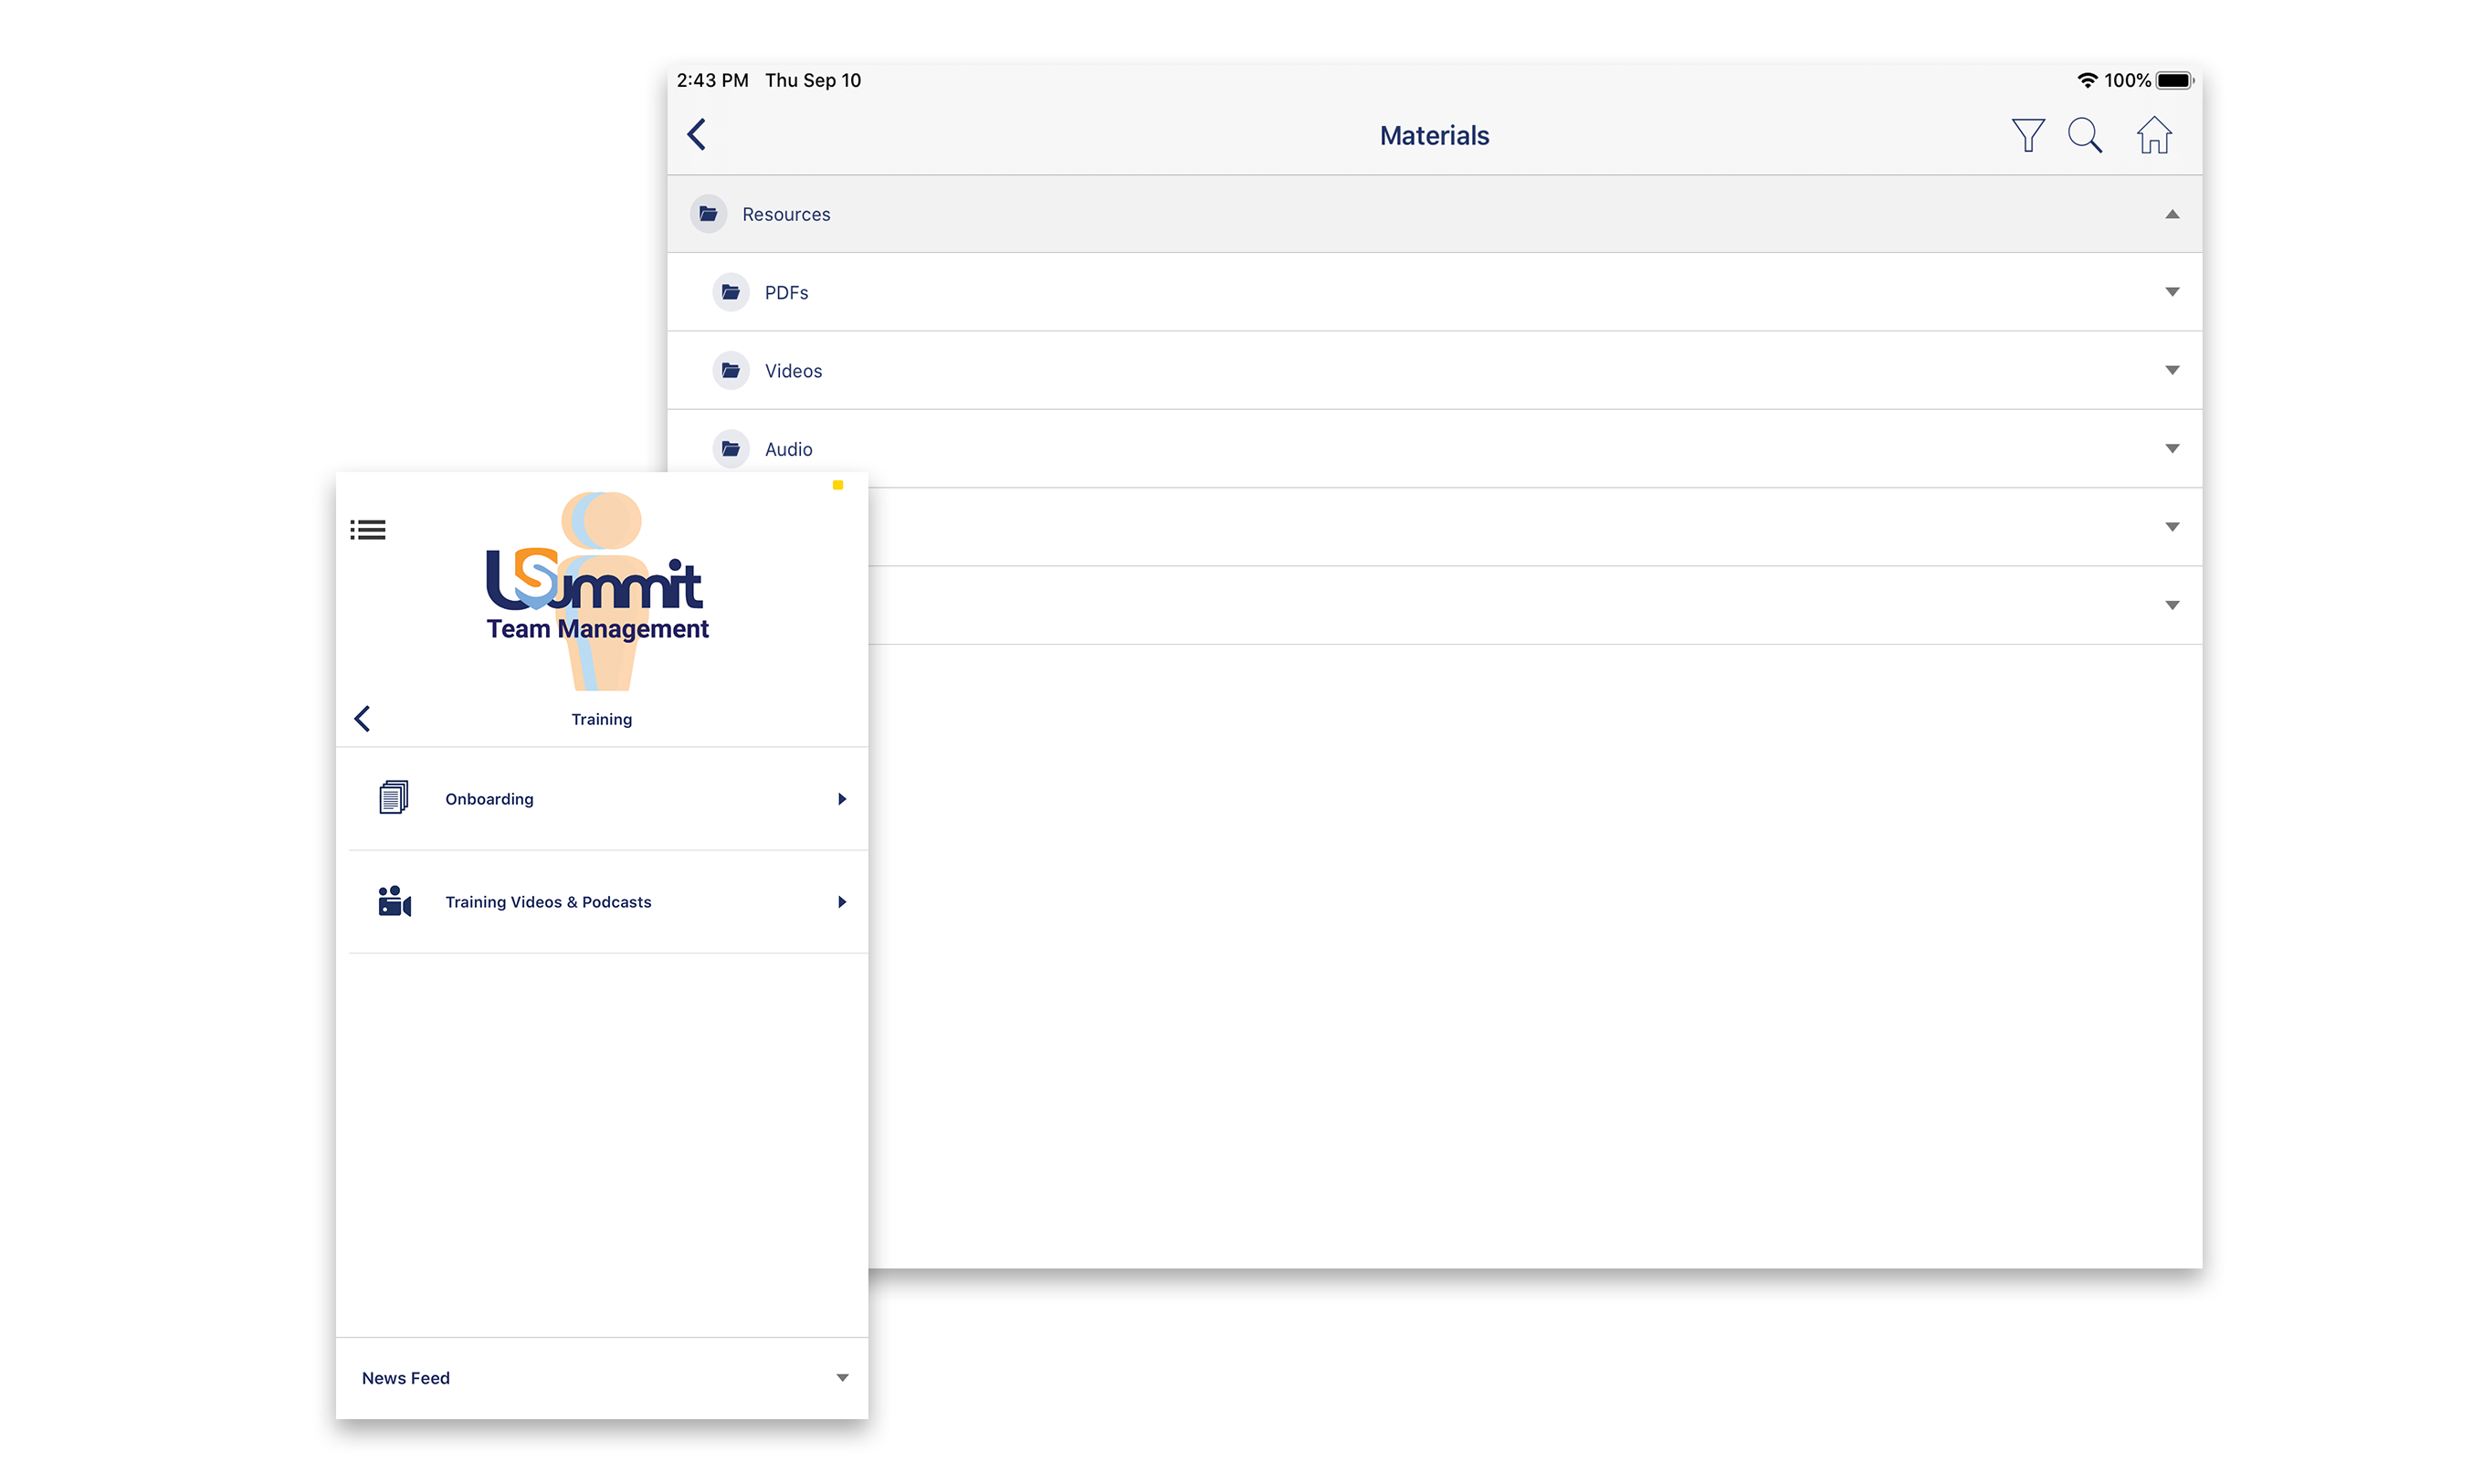The image size is (2483, 1484).
Task: Open the hamburger list menu icon
Action: [x=368, y=530]
